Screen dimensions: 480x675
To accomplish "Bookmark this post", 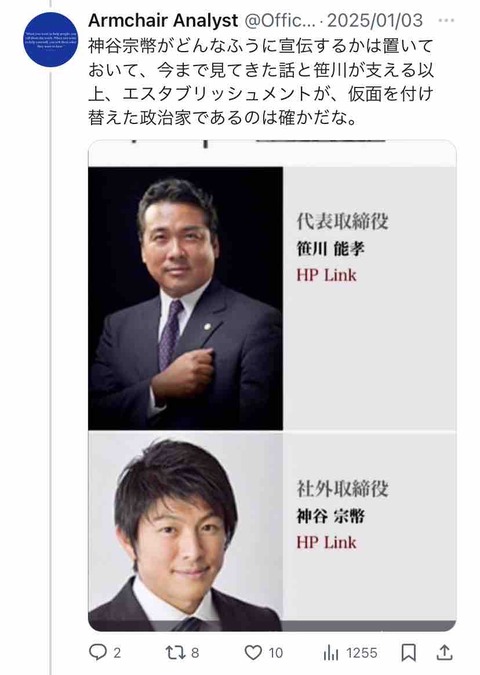I will [x=408, y=653].
